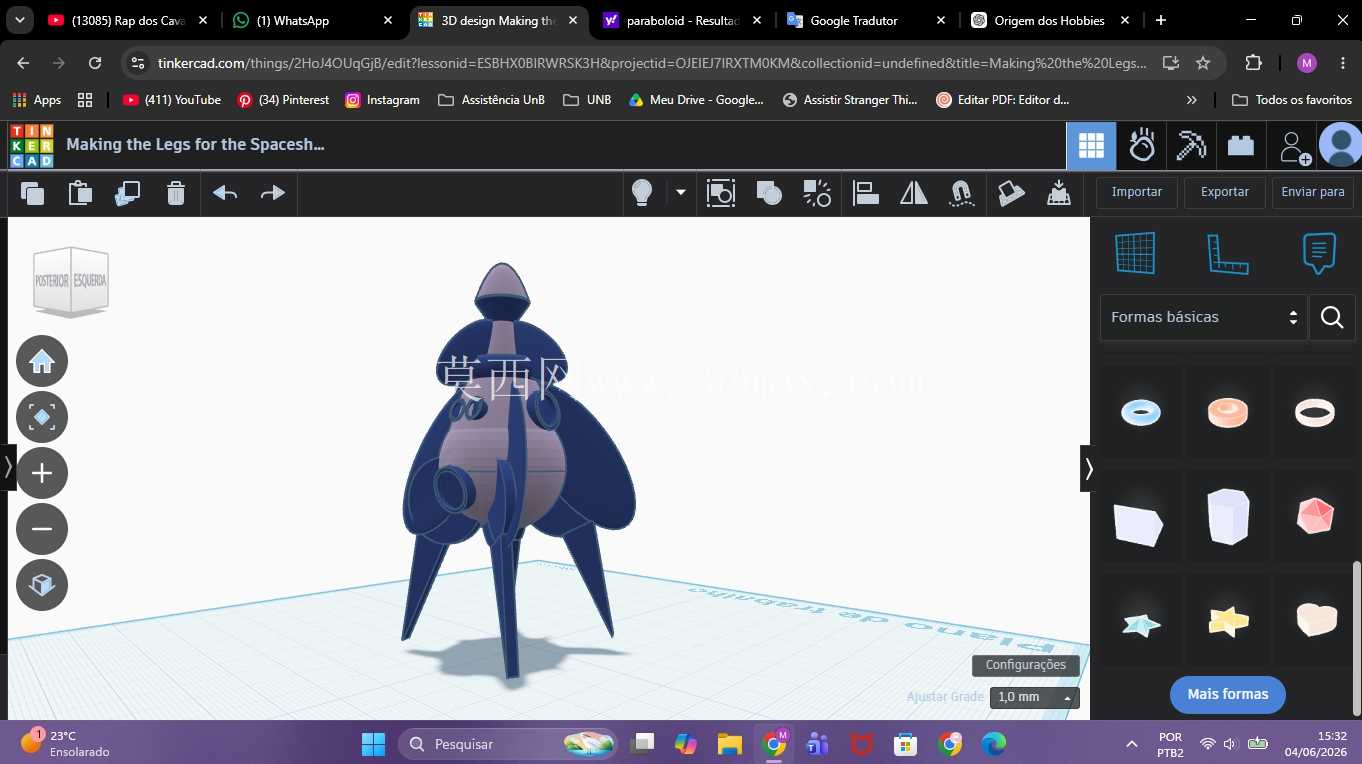Click the view cube
The image size is (1362, 764).
tap(70, 282)
